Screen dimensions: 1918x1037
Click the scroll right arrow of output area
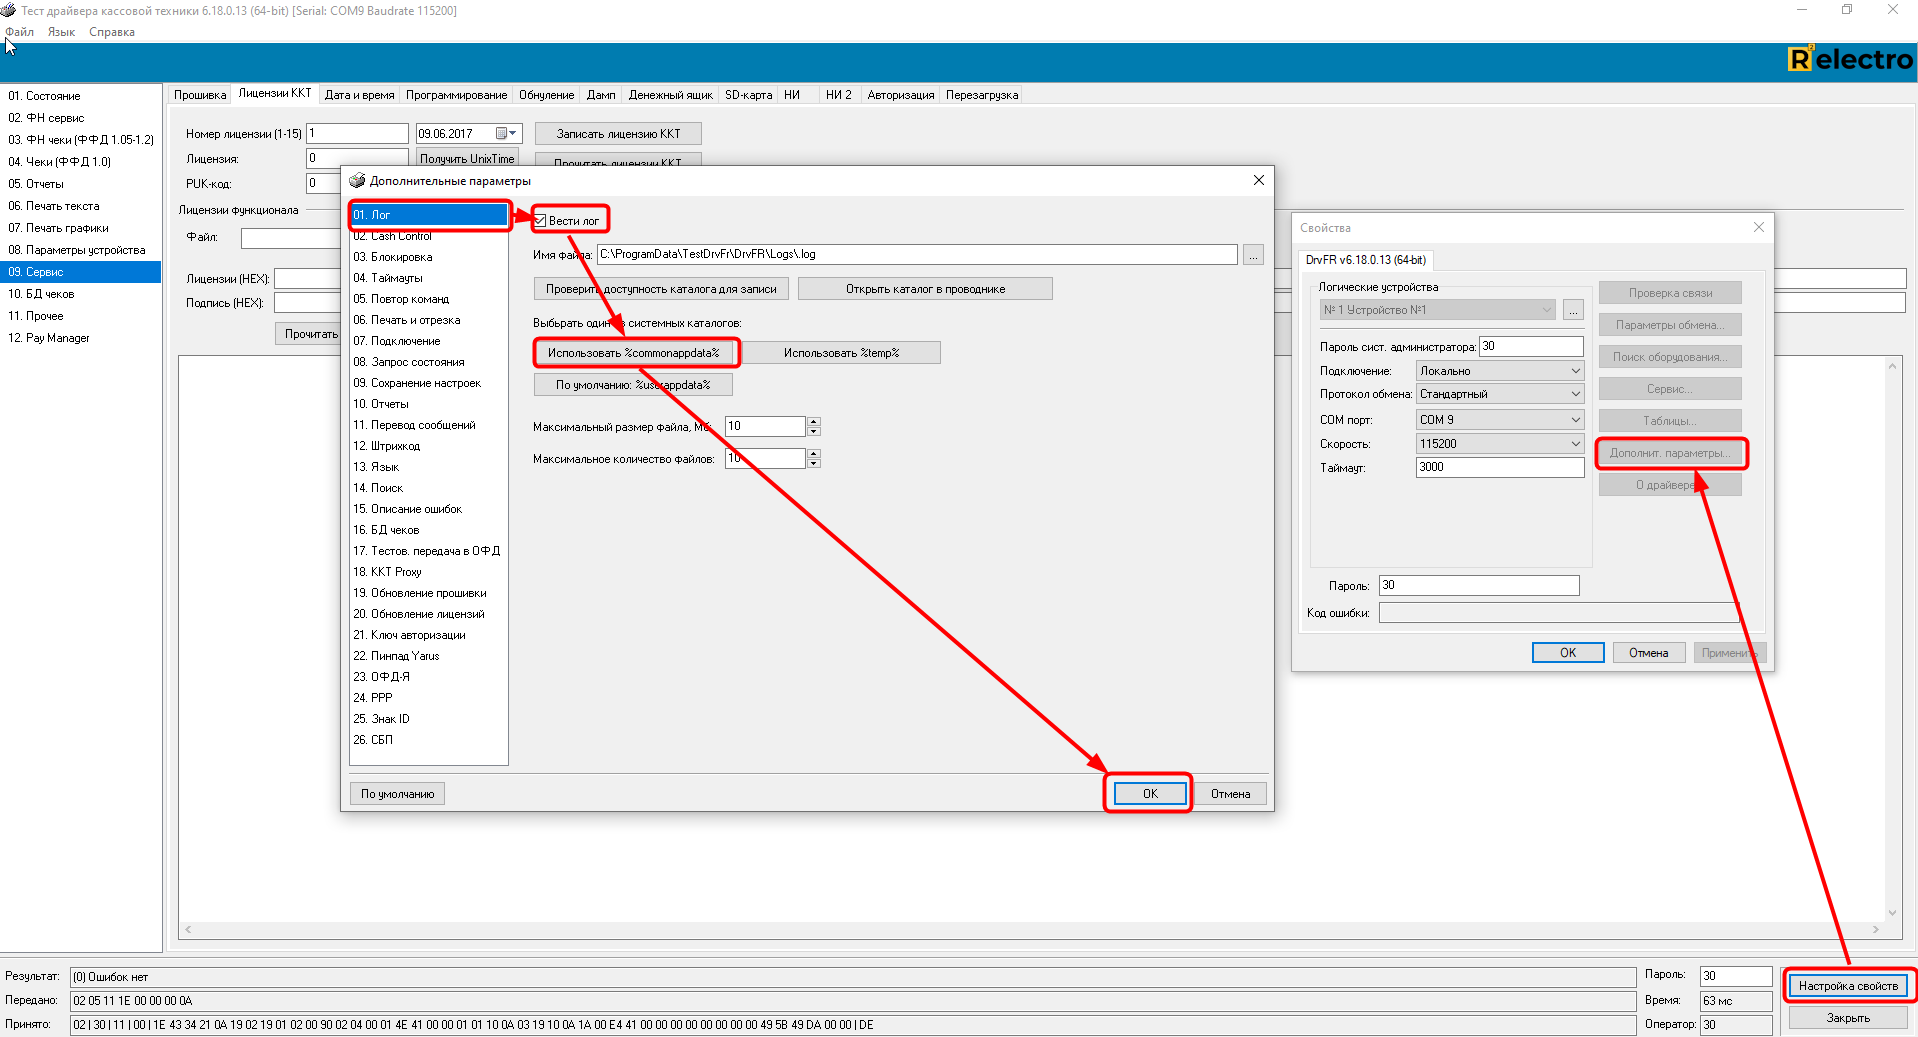tap(1875, 930)
